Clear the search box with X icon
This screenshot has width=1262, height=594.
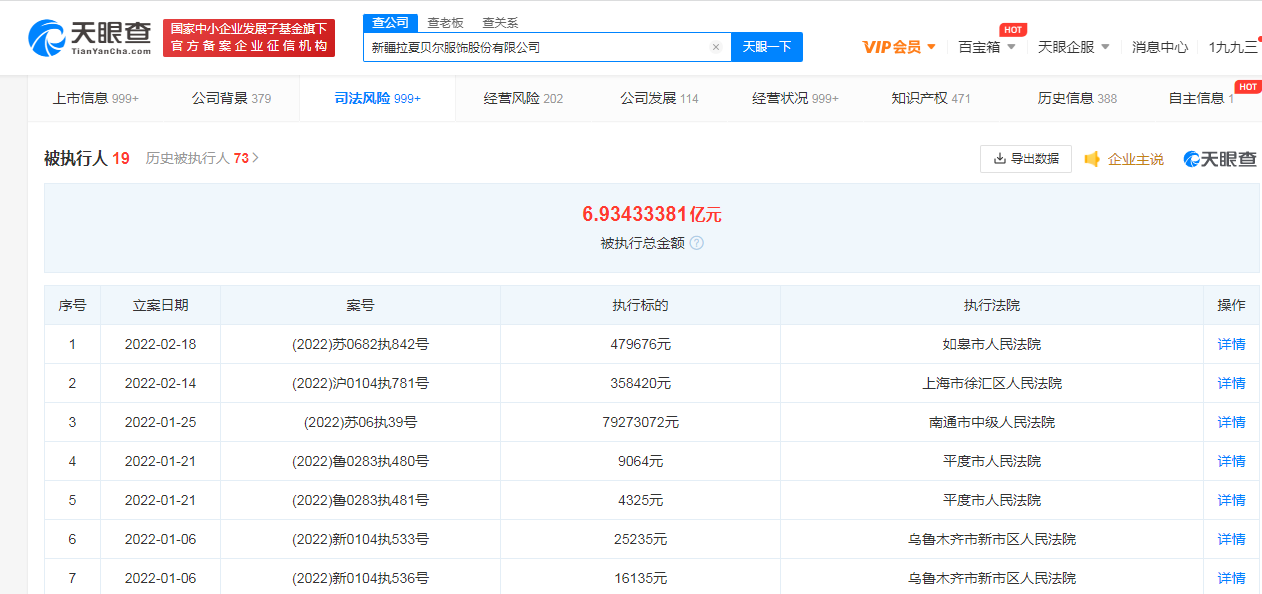(x=716, y=47)
